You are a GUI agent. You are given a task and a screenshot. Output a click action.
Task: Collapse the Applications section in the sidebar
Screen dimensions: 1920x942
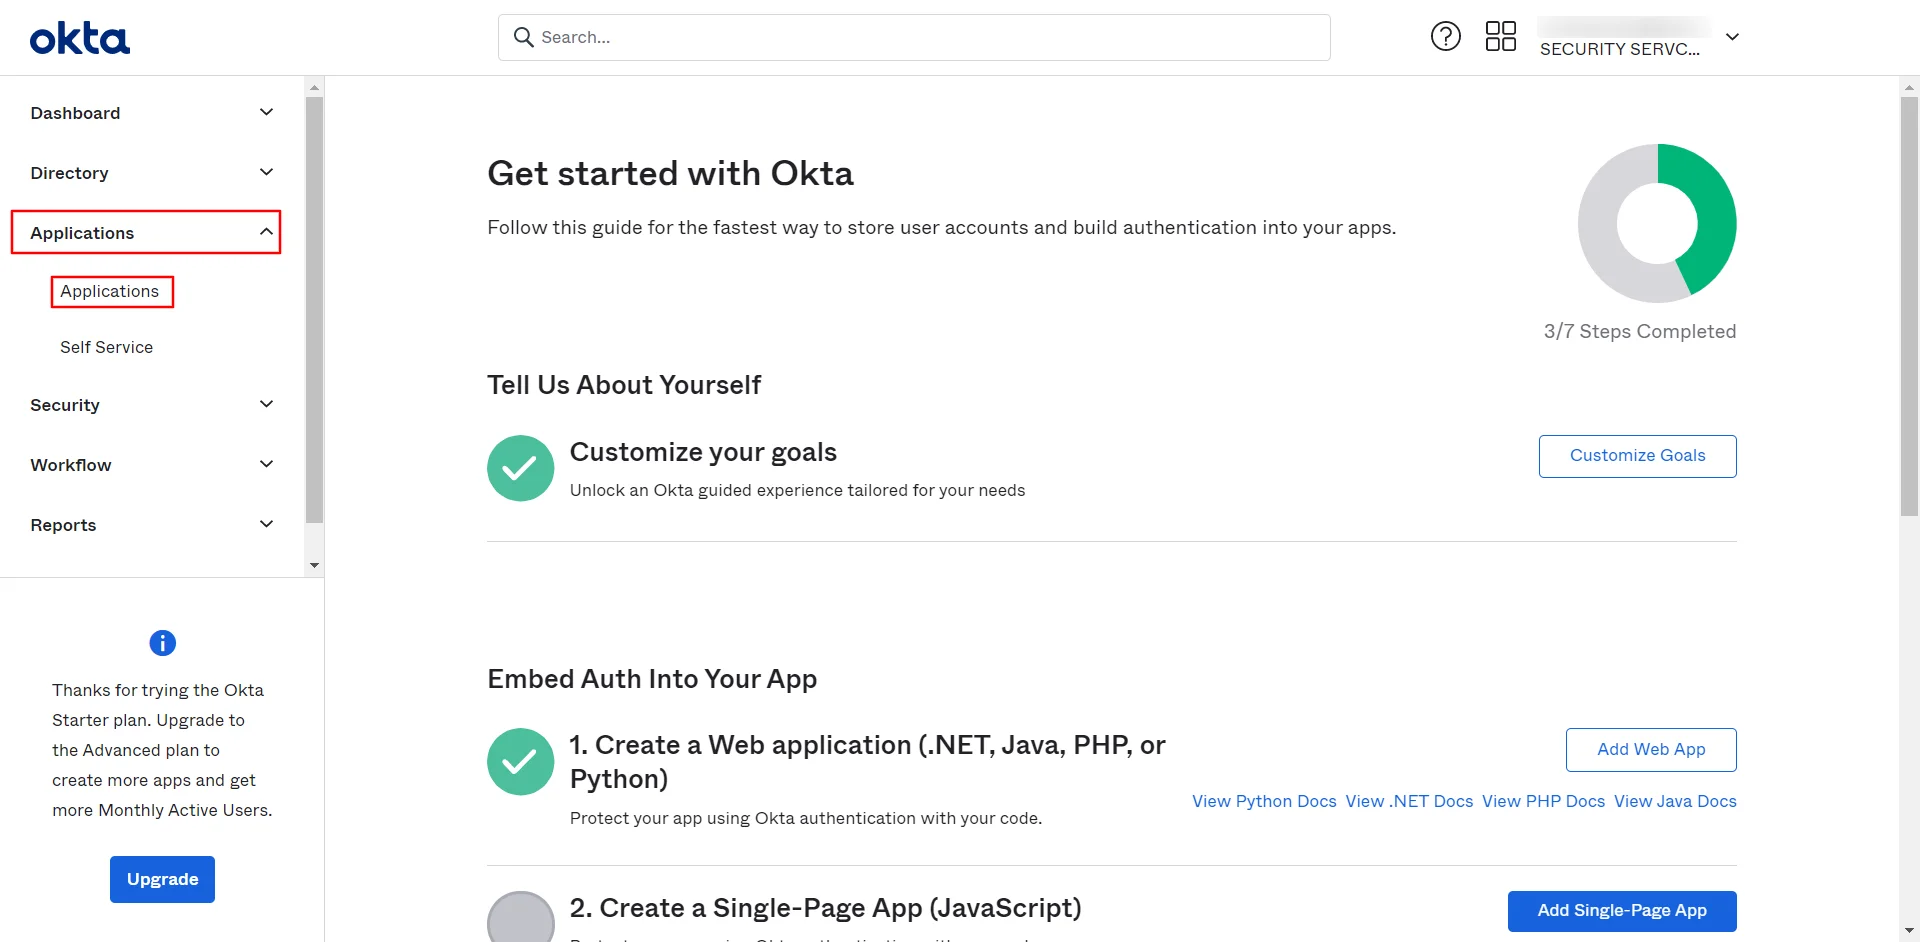pos(146,232)
